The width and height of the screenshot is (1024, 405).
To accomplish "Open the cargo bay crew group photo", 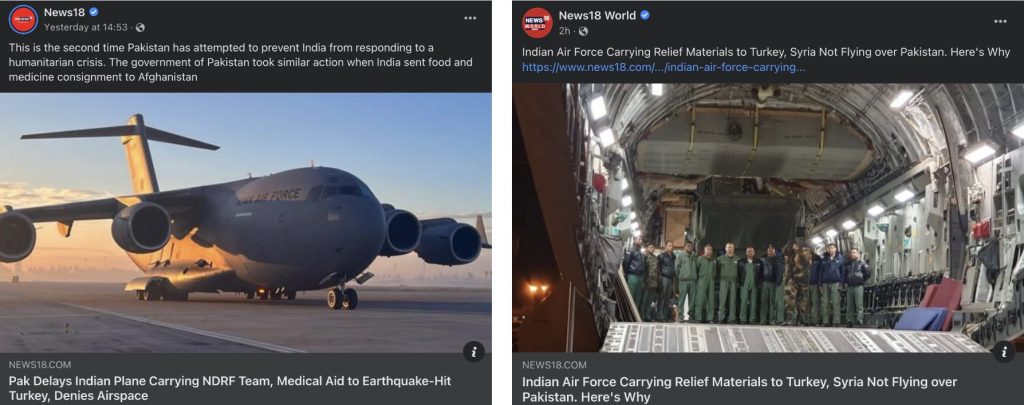I will pyautogui.click(x=768, y=218).
